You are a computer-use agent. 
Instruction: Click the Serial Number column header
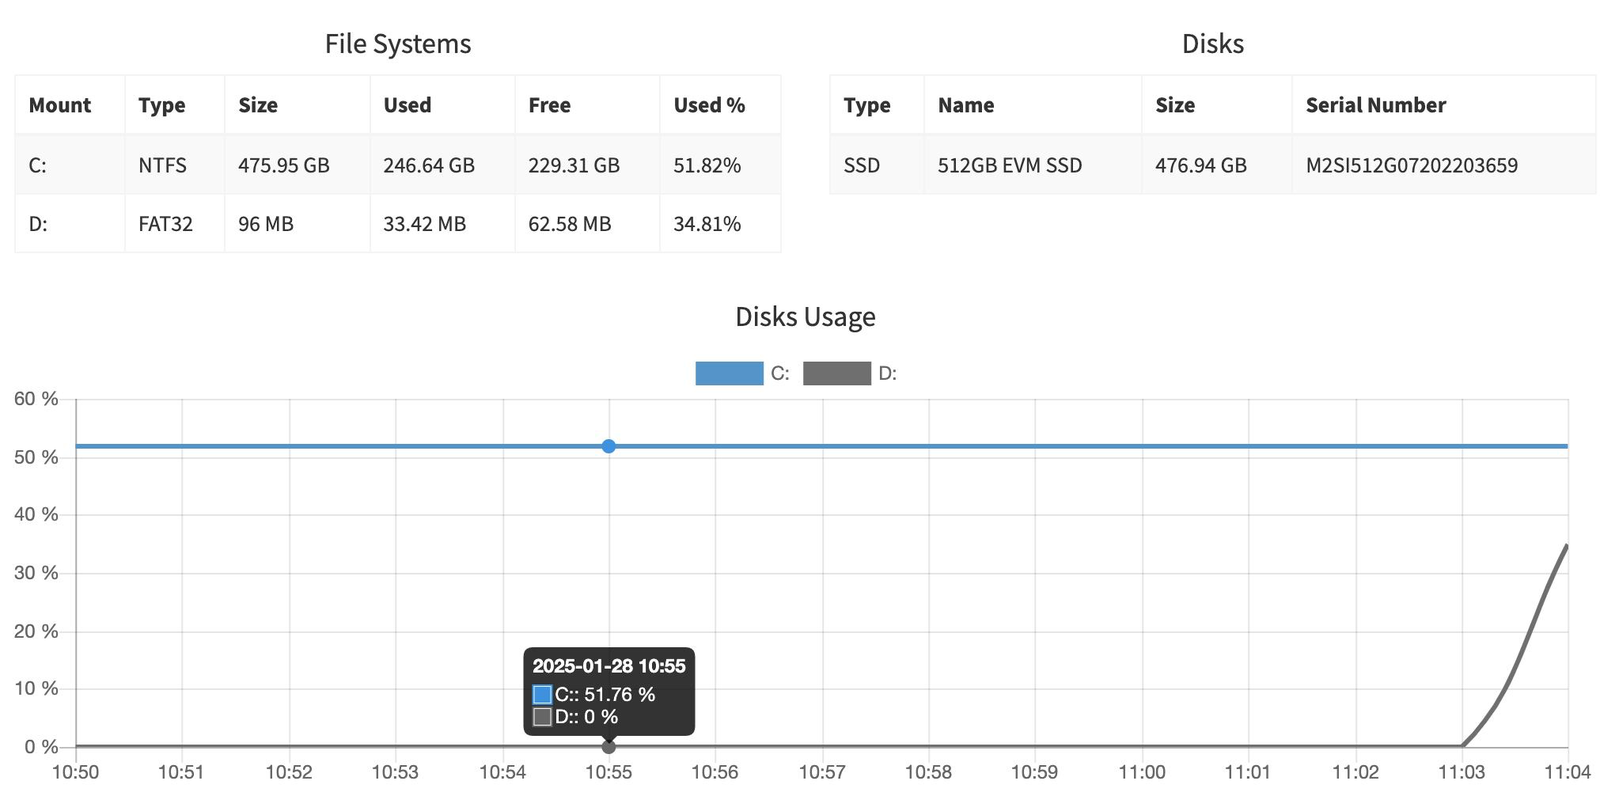click(x=1444, y=105)
